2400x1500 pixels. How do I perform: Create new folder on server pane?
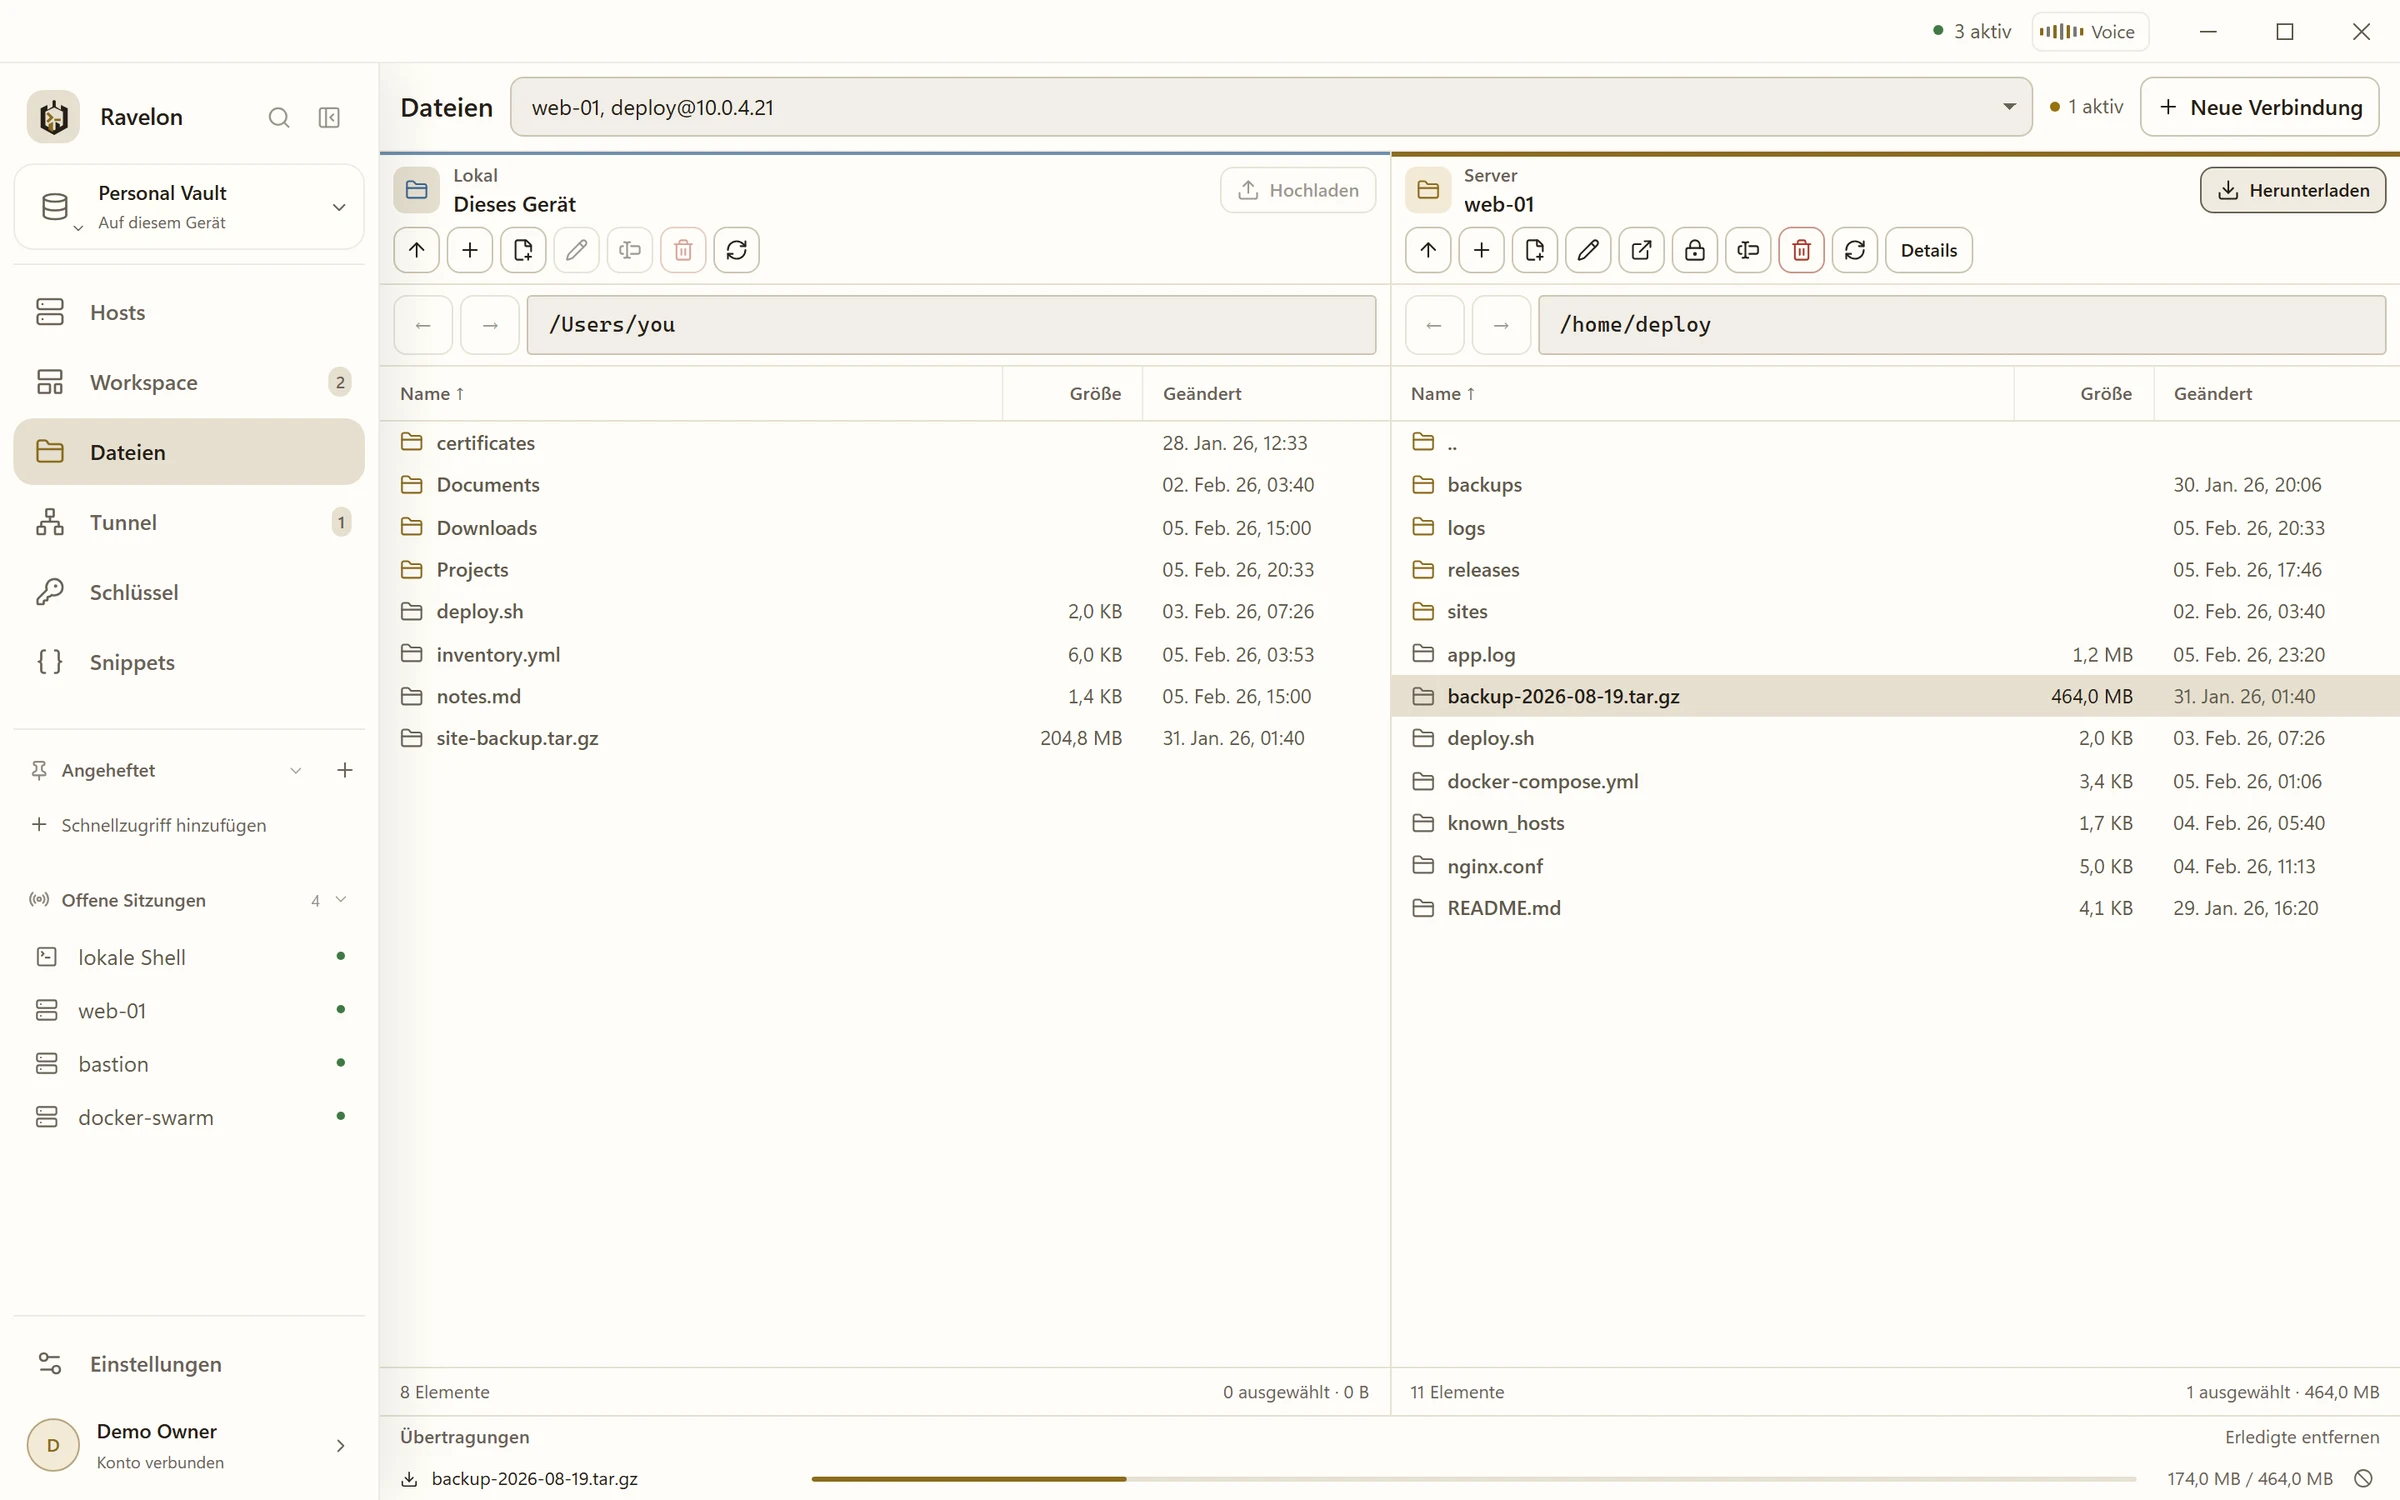(1481, 250)
